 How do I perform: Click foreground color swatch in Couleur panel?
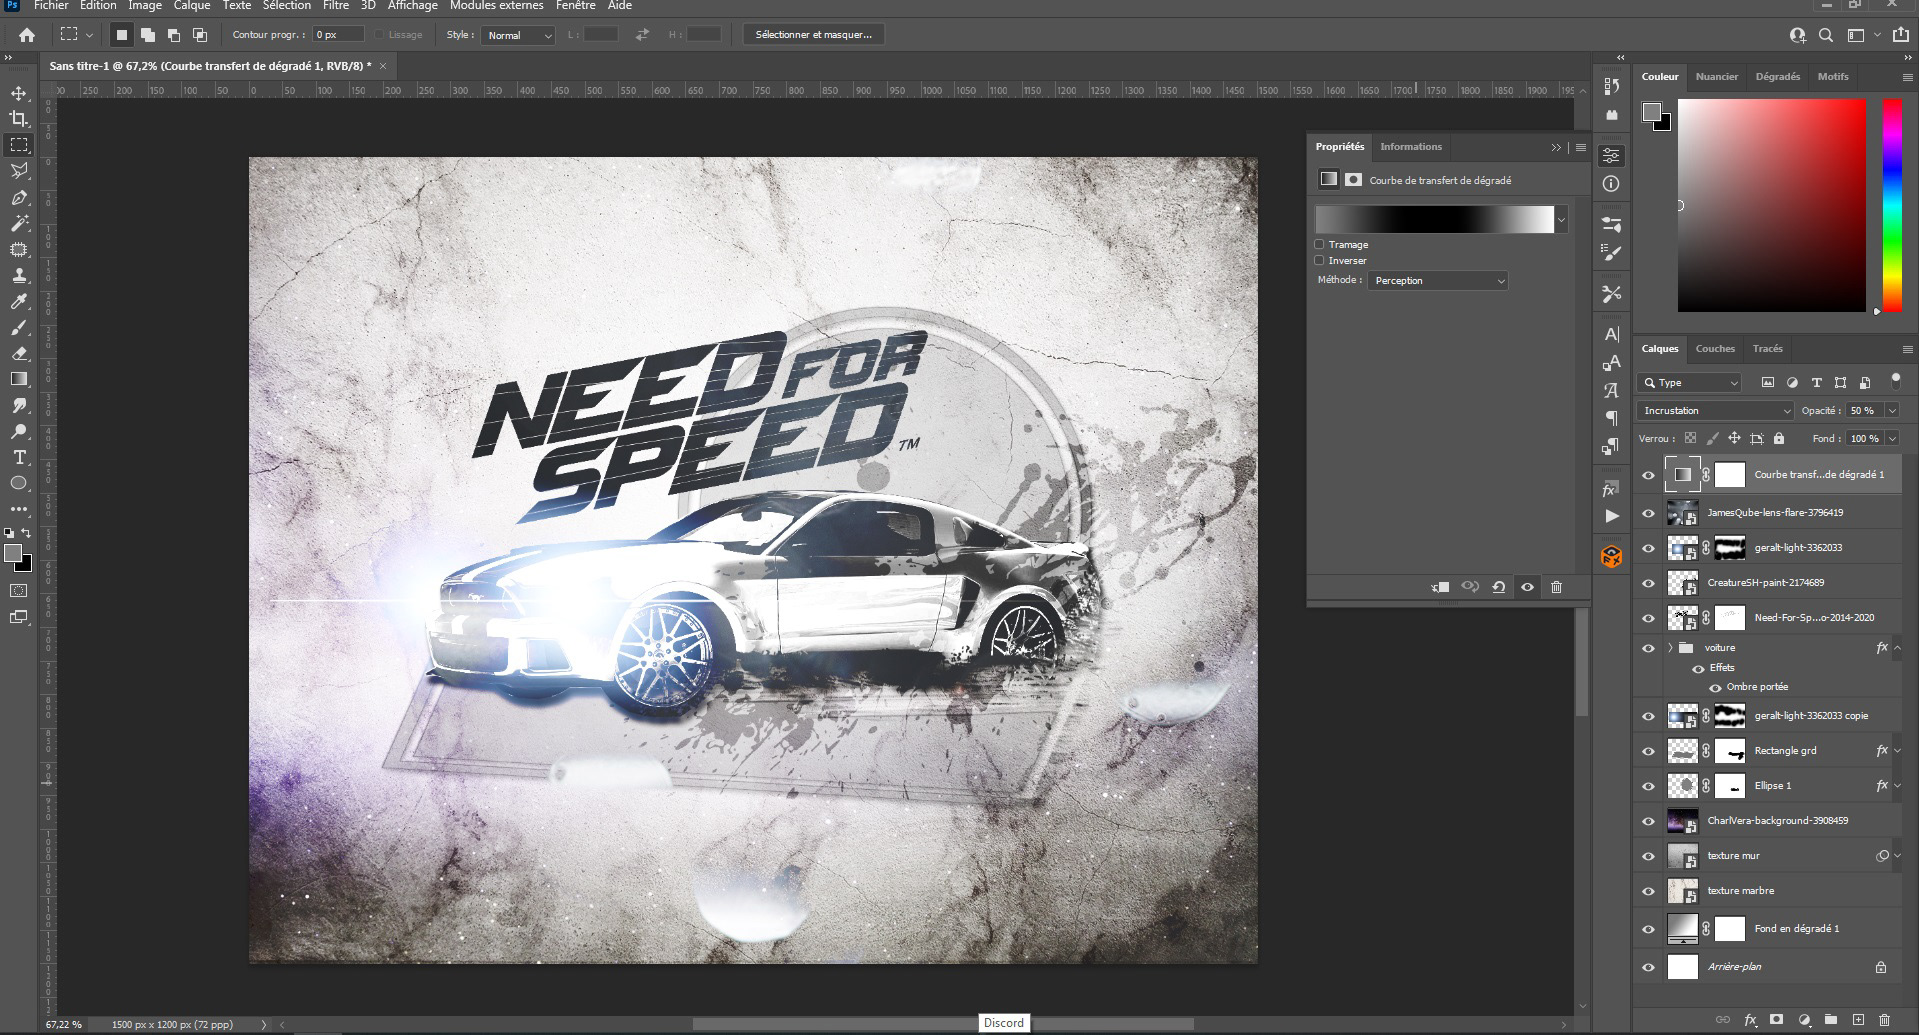pyautogui.click(x=1652, y=112)
